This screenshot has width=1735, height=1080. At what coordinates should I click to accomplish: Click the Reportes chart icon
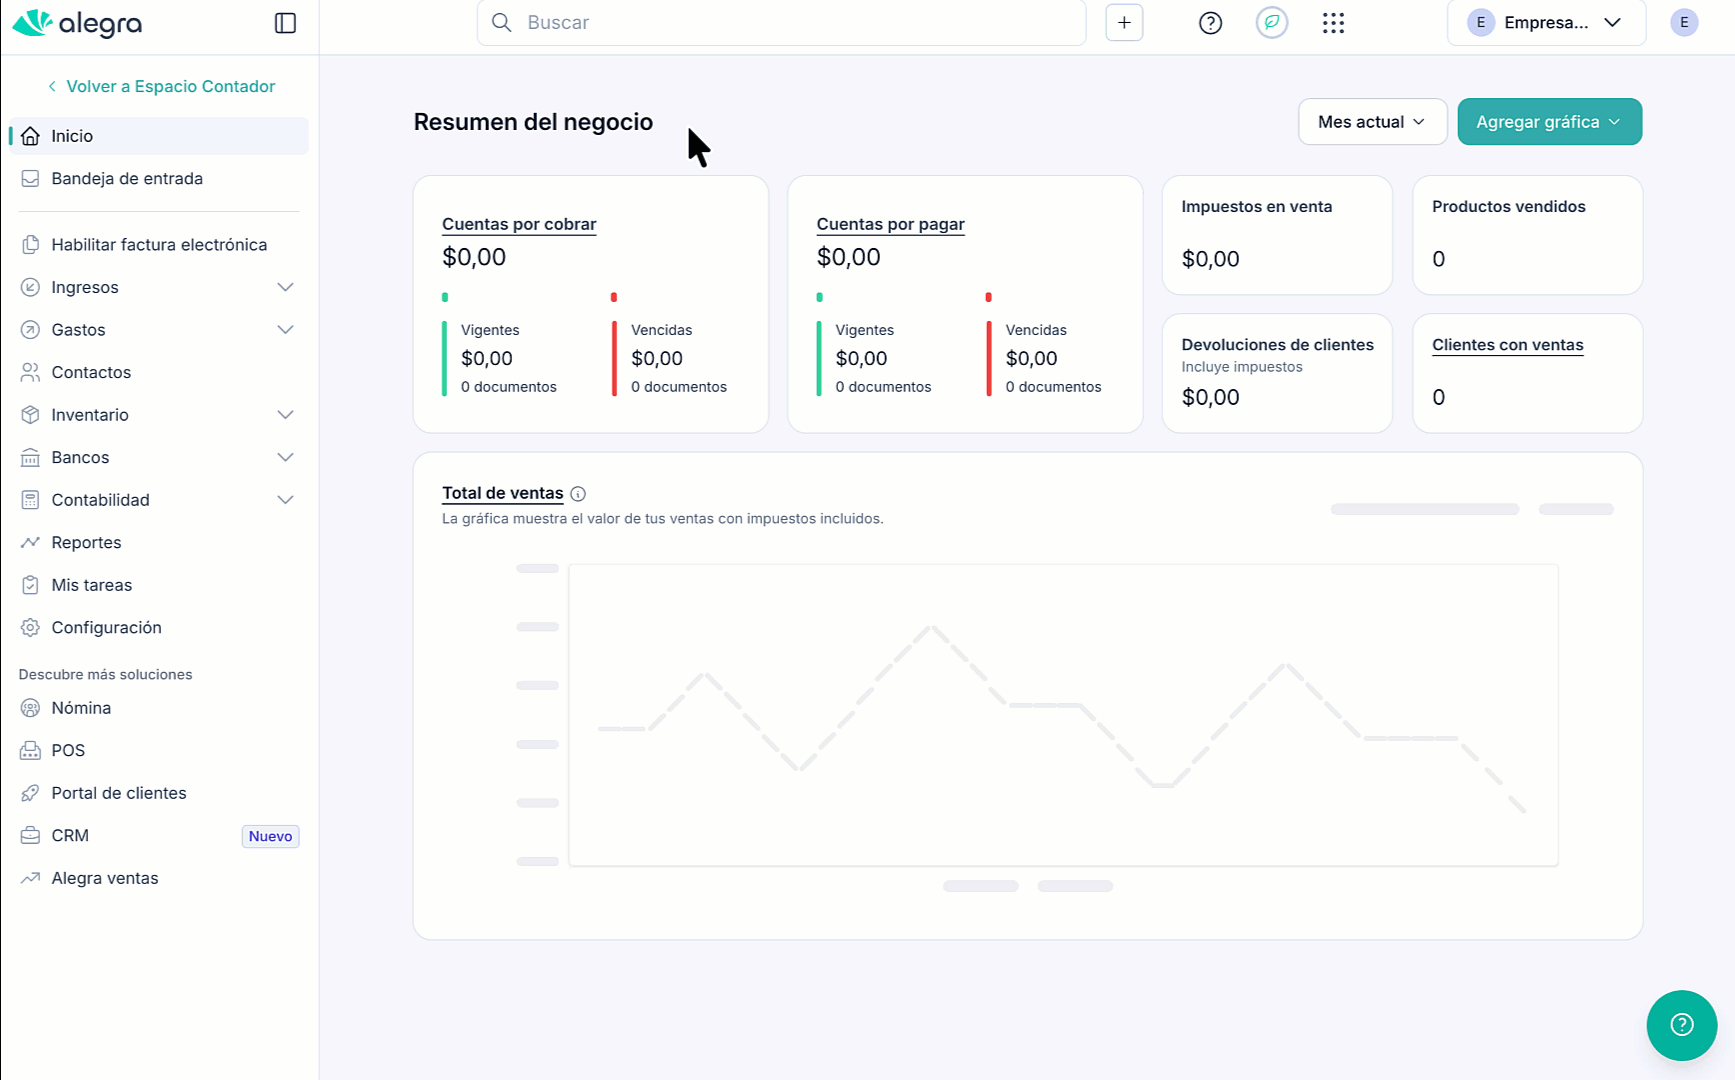click(x=31, y=542)
